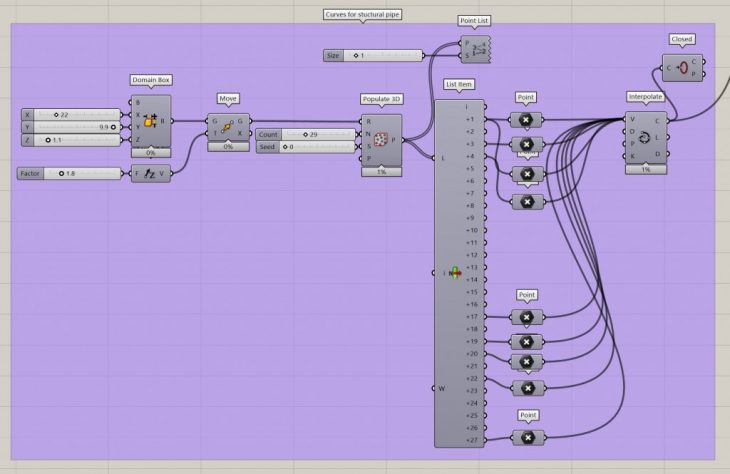Select the List Item component center icon

(x=455, y=272)
